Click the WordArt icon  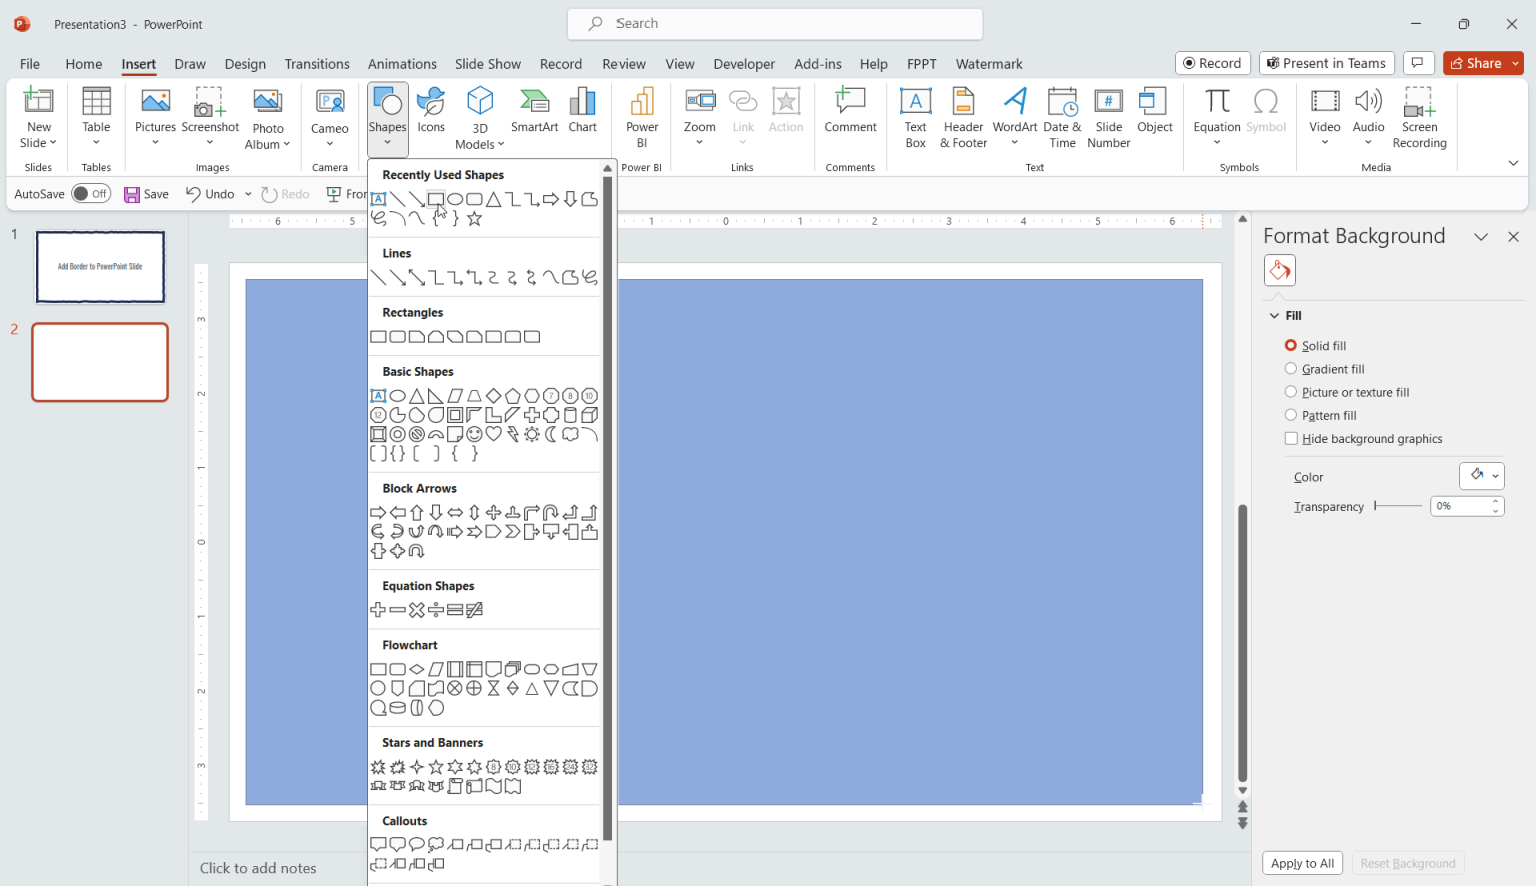point(1014,110)
